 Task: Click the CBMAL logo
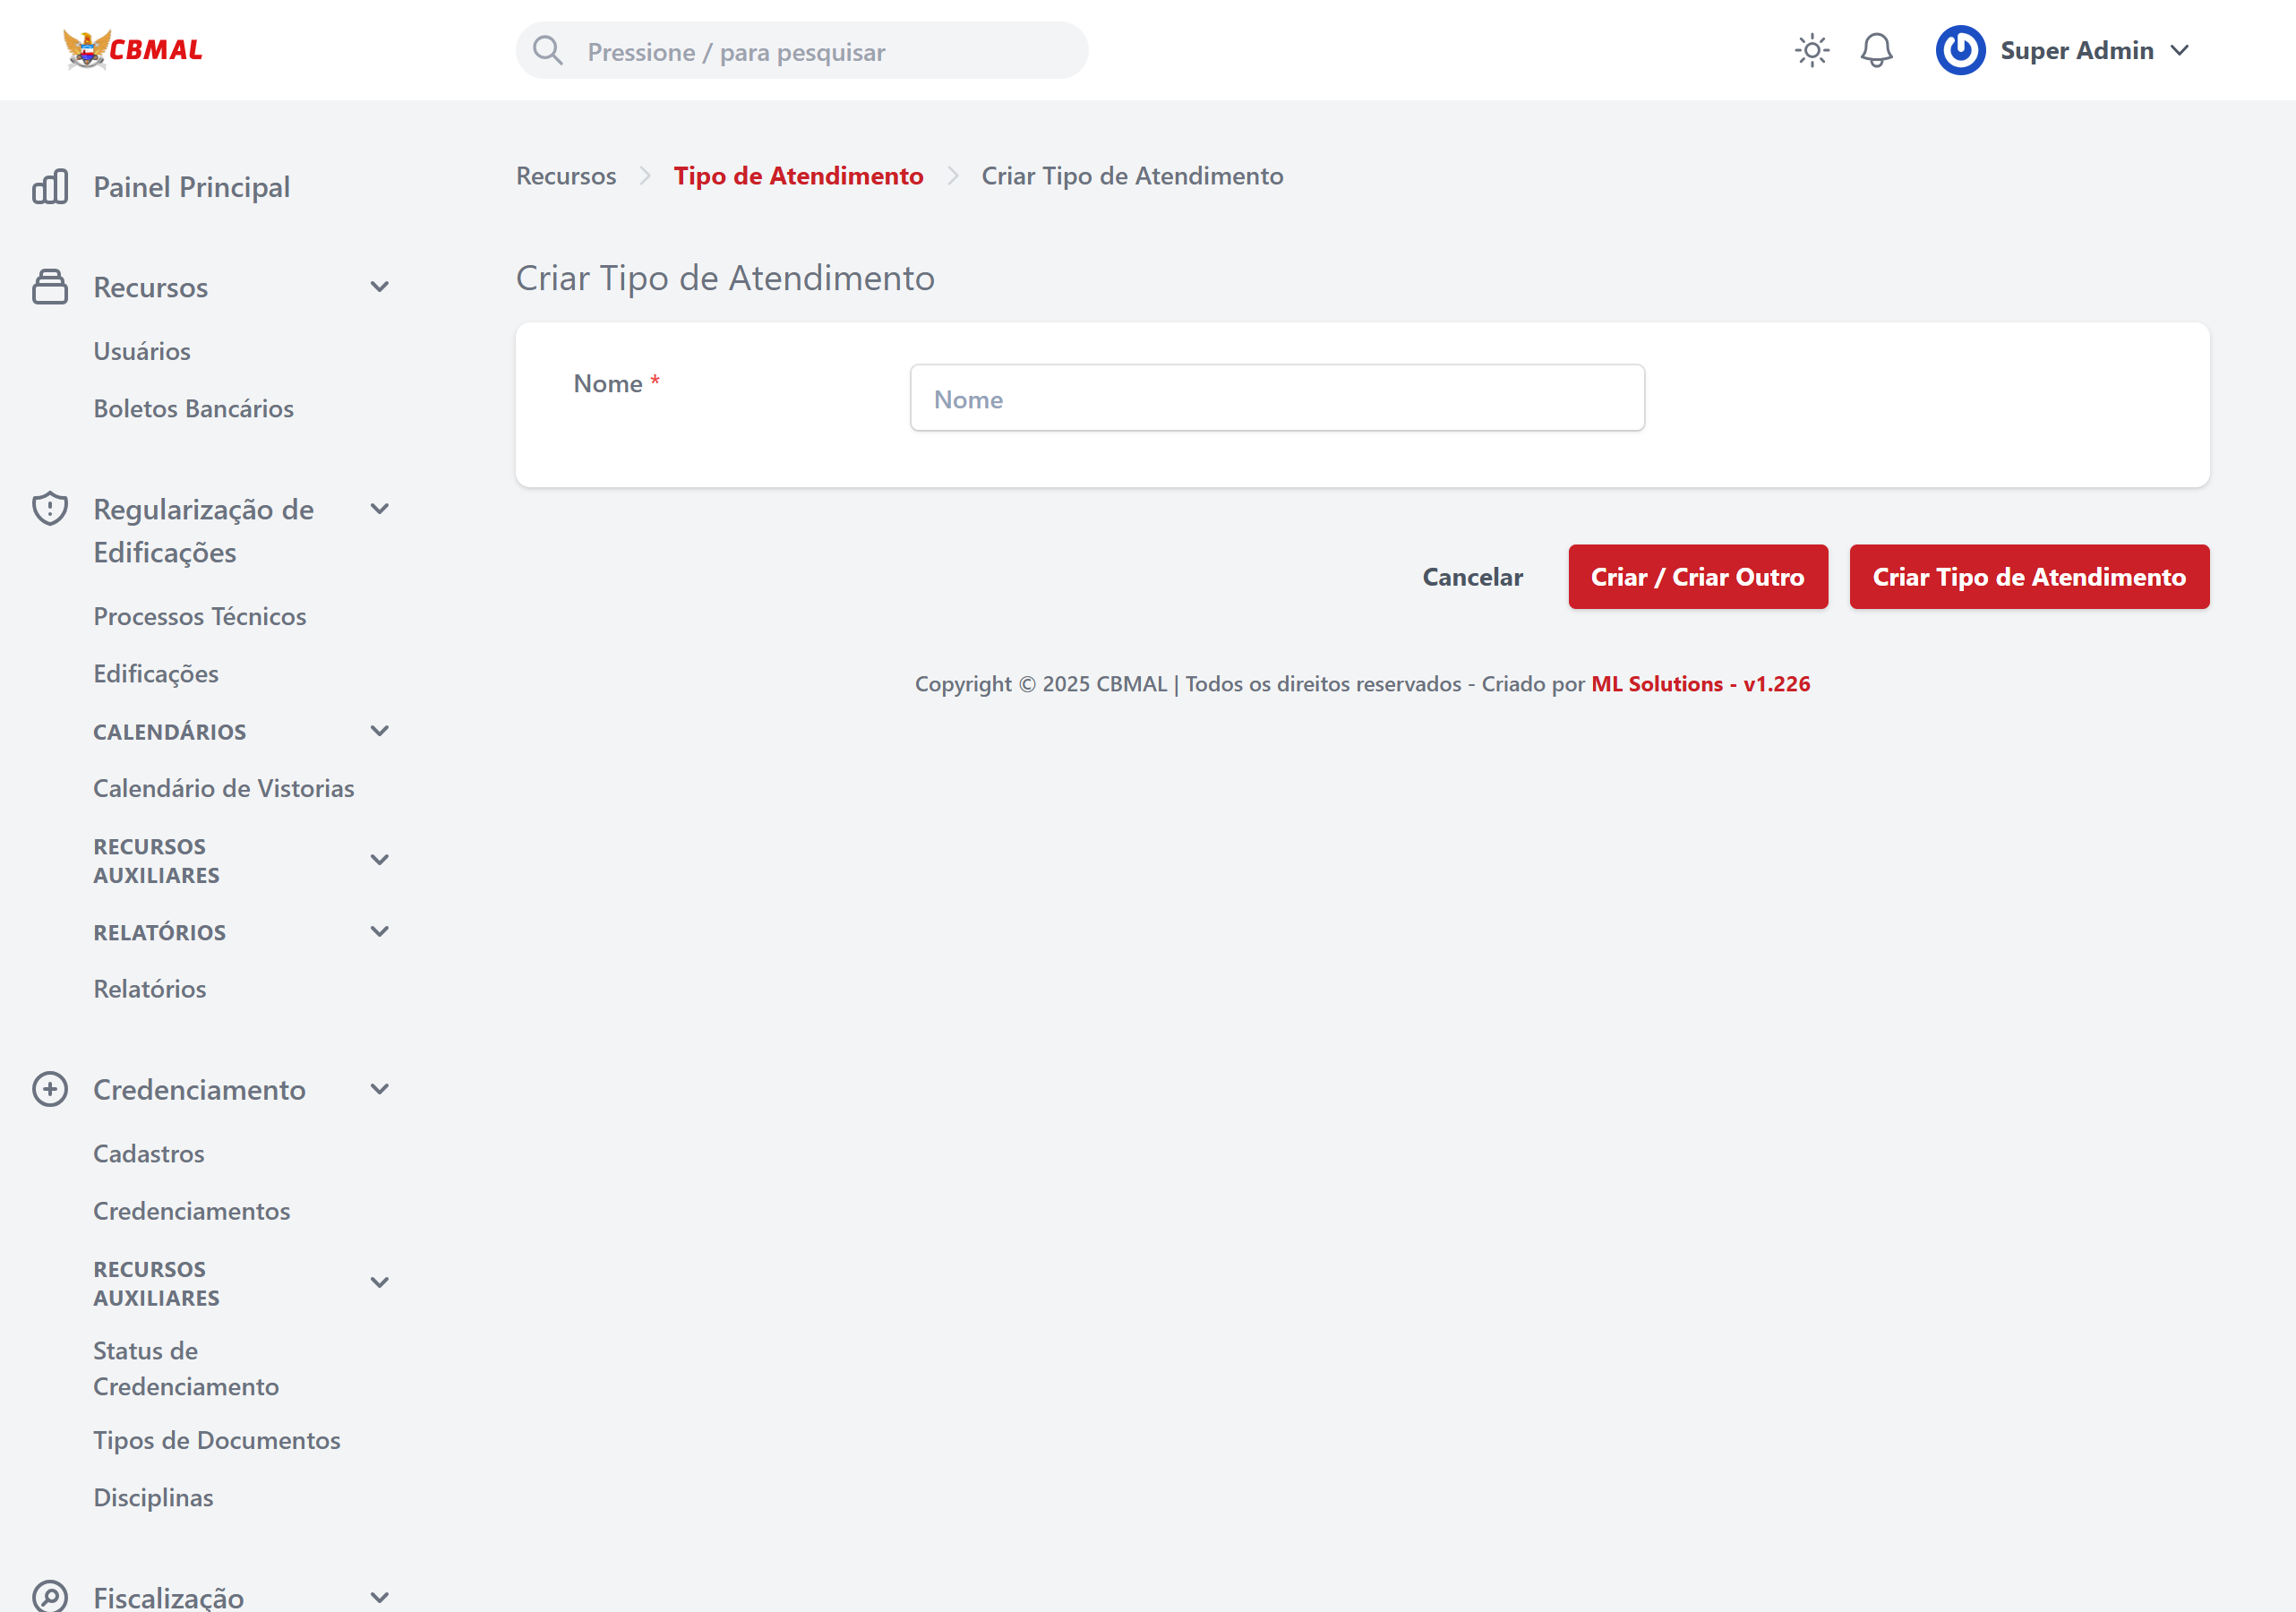point(133,49)
